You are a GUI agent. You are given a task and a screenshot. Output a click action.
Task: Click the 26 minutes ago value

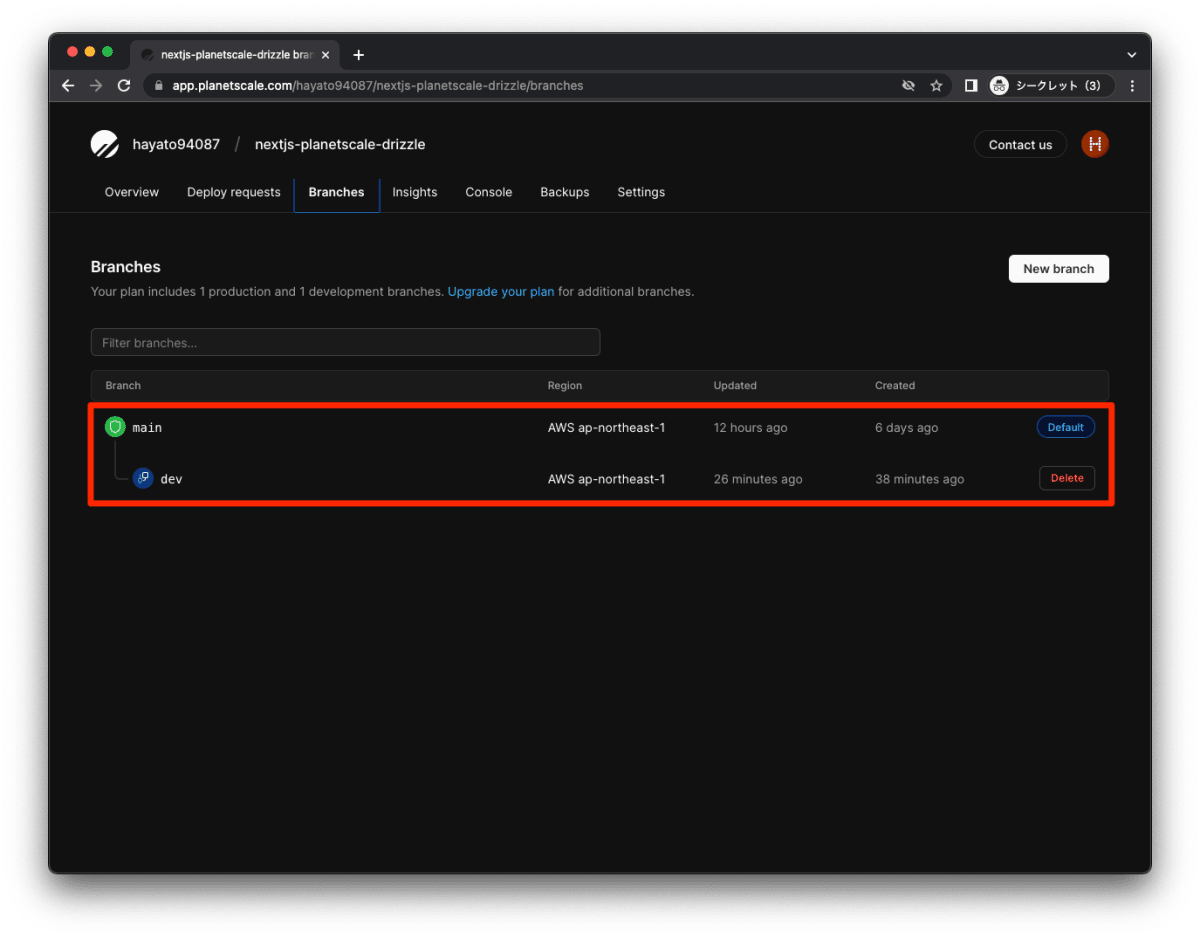click(758, 479)
